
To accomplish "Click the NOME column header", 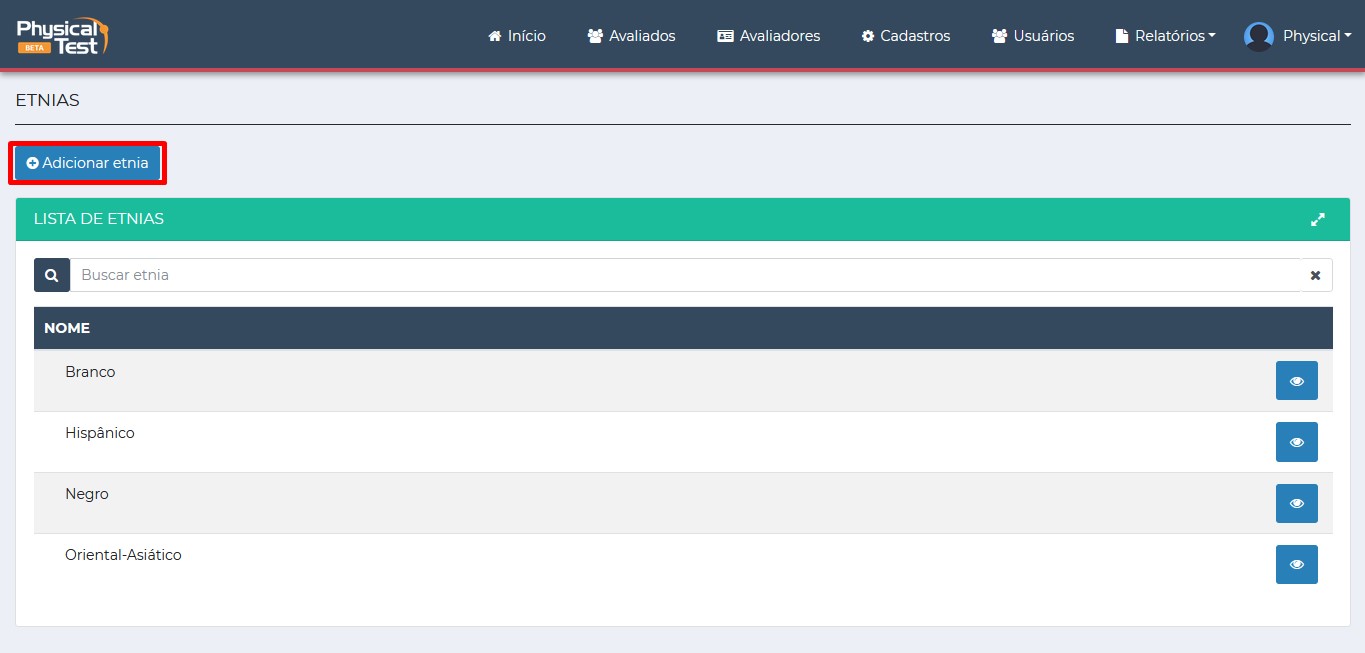I will pos(67,328).
